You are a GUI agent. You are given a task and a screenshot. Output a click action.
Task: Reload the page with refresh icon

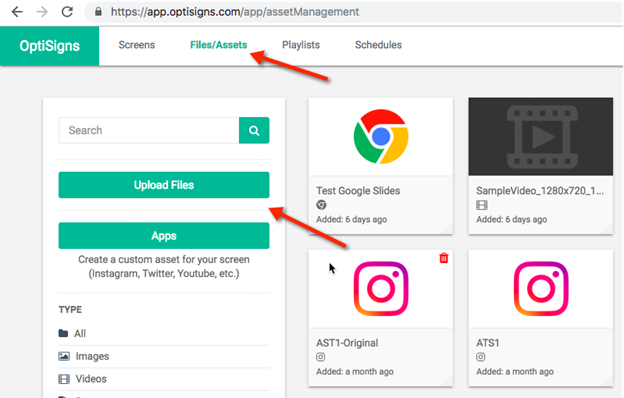click(67, 12)
